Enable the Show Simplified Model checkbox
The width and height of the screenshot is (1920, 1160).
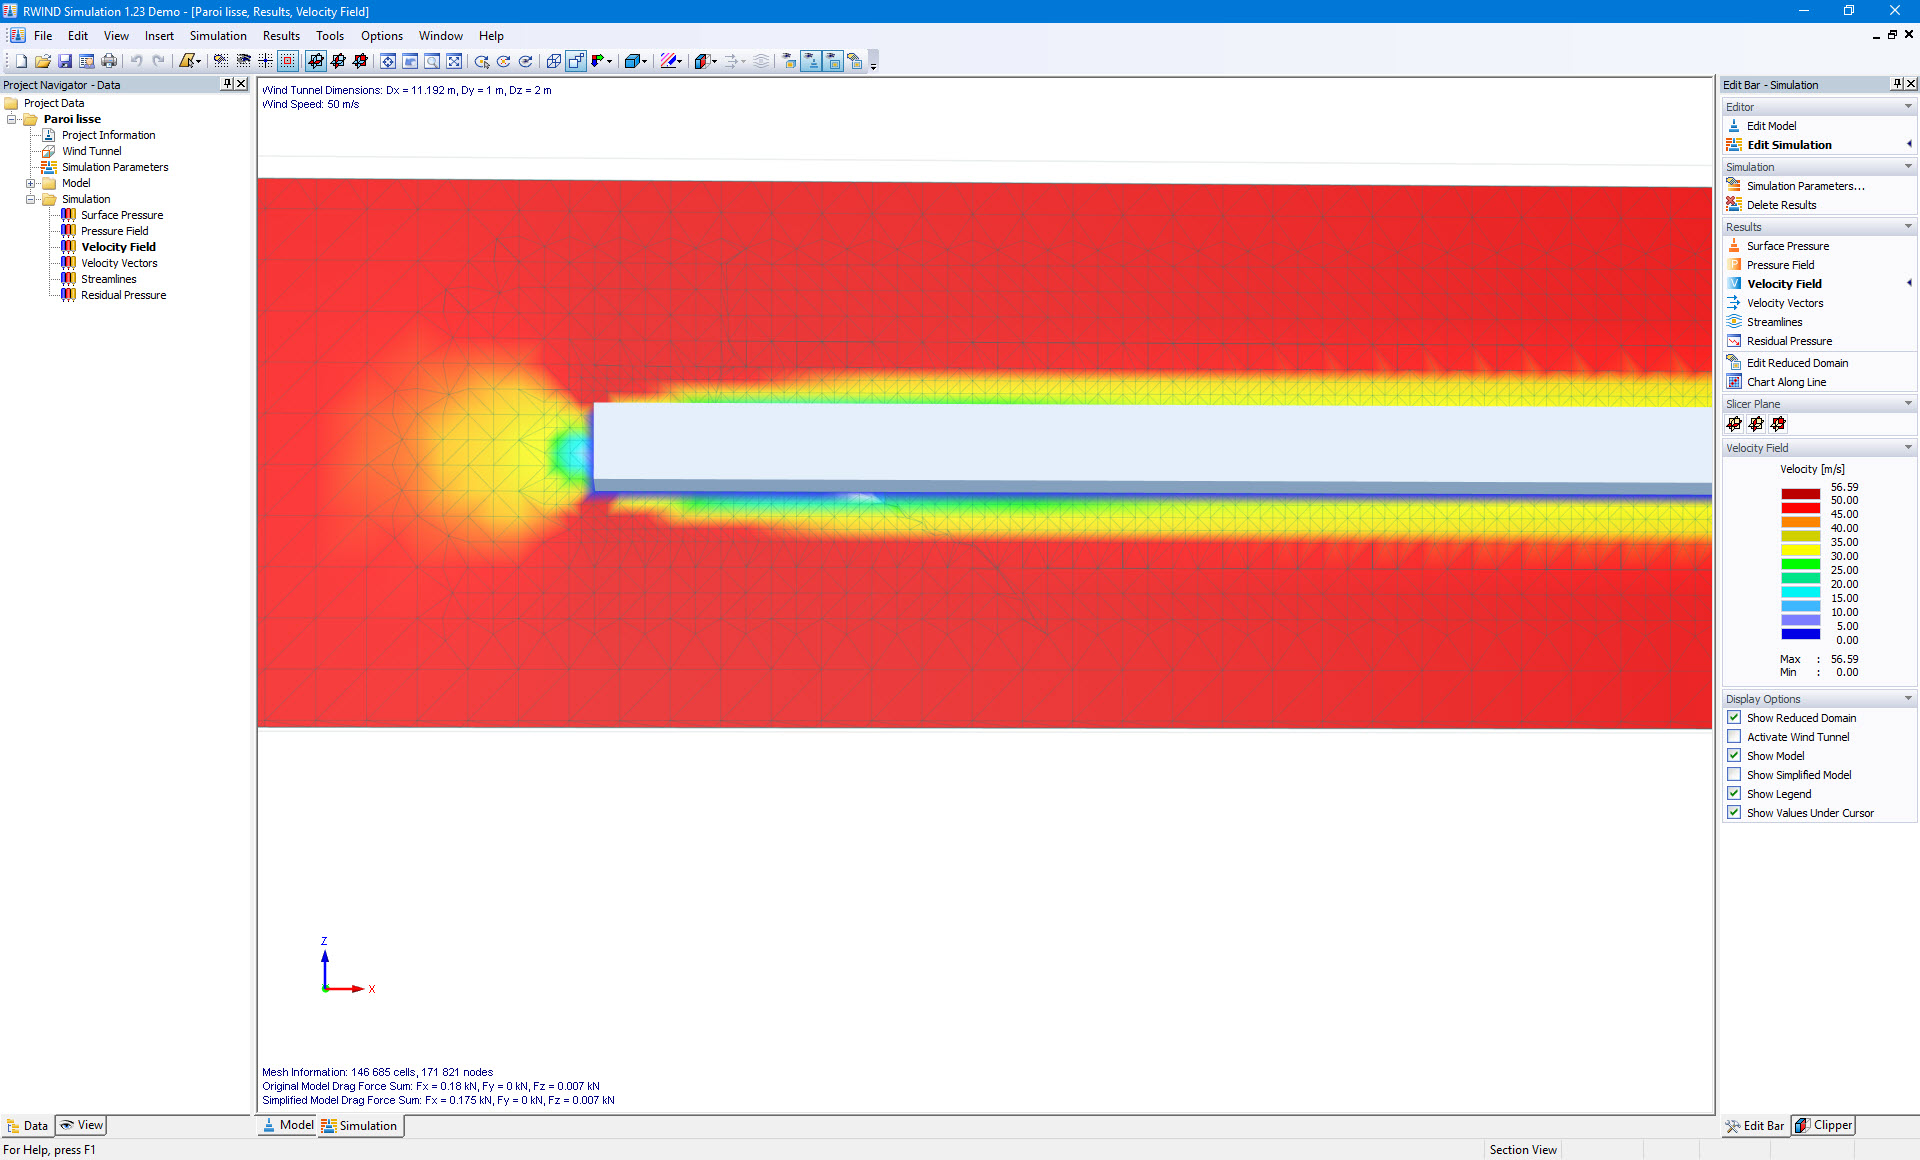pos(1734,774)
